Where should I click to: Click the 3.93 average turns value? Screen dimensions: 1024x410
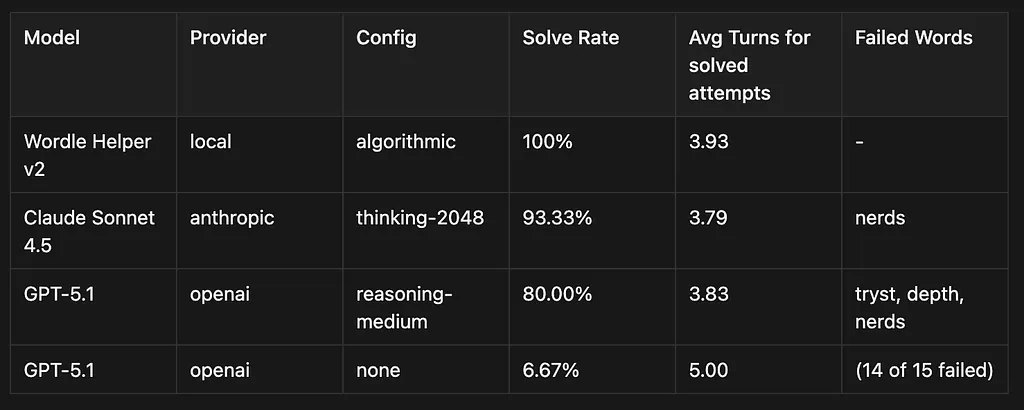coord(709,141)
